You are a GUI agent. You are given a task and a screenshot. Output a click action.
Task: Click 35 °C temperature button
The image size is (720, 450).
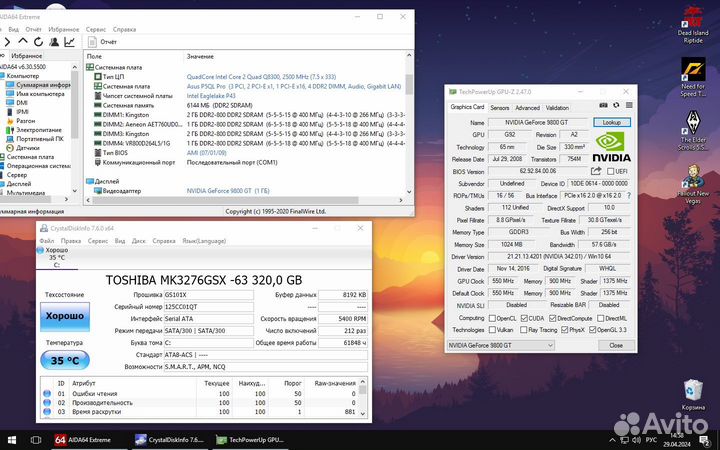click(65, 360)
